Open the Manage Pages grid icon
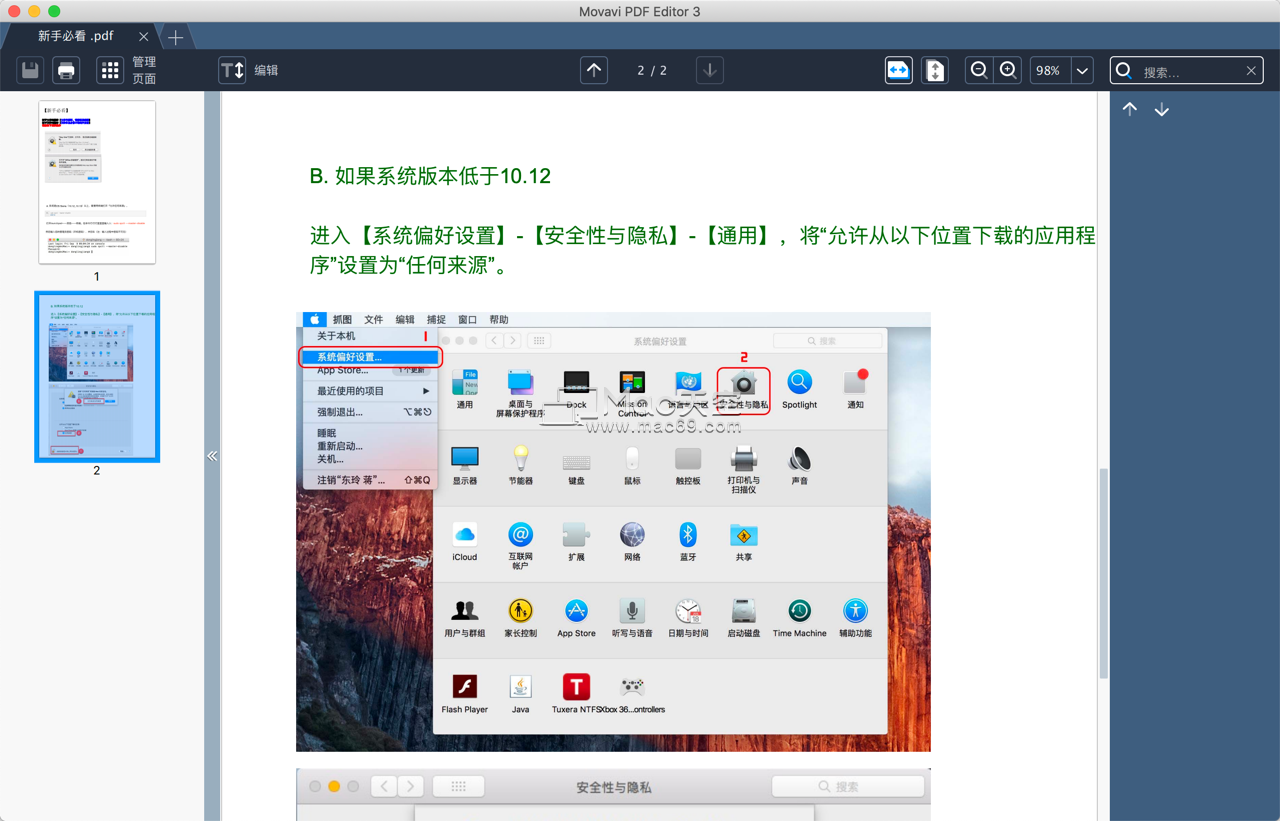 coord(110,70)
